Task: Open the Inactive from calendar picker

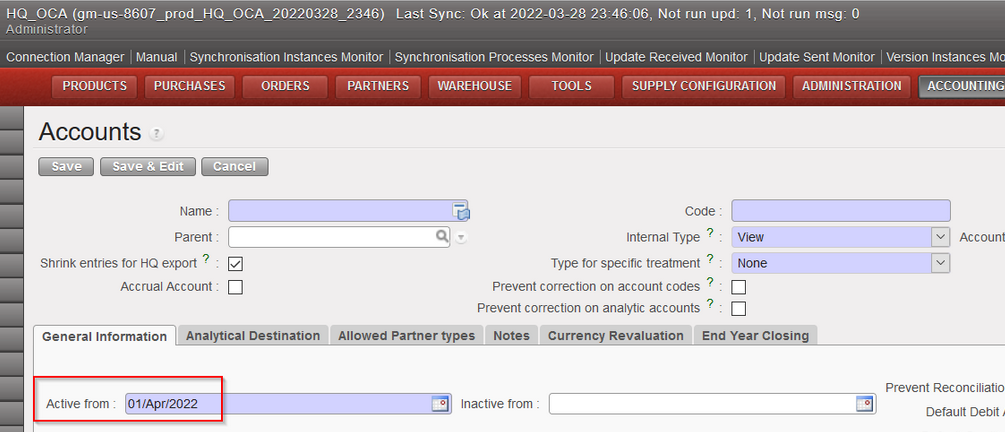Action: click(x=864, y=404)
